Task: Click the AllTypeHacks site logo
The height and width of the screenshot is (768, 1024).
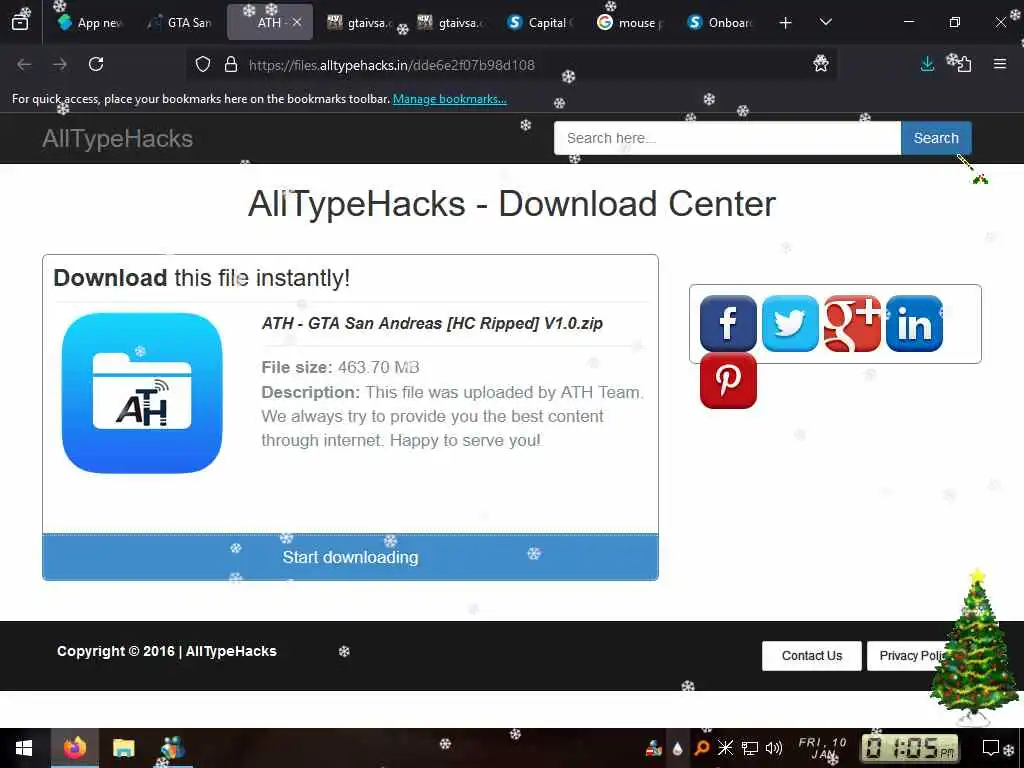Action: pos(118,138)
